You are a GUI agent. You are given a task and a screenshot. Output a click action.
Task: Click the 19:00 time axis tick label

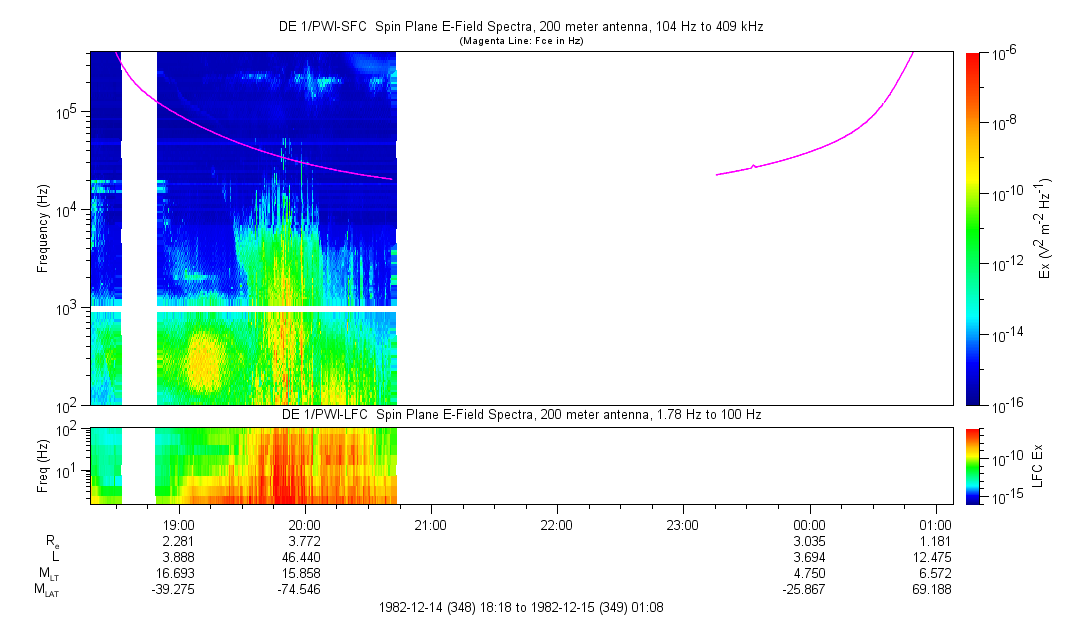[178, 524]
